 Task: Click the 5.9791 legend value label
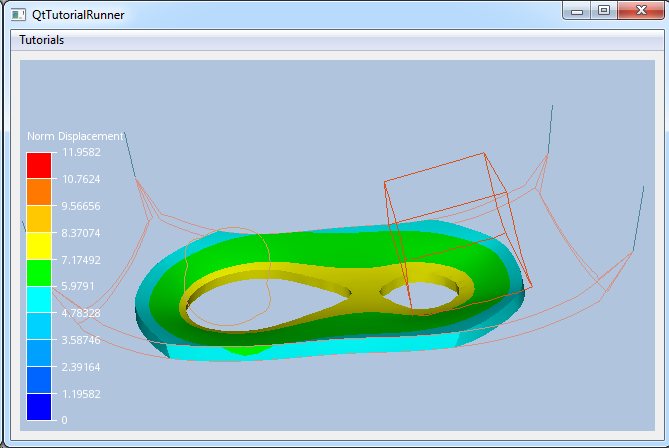coord(78,286)
